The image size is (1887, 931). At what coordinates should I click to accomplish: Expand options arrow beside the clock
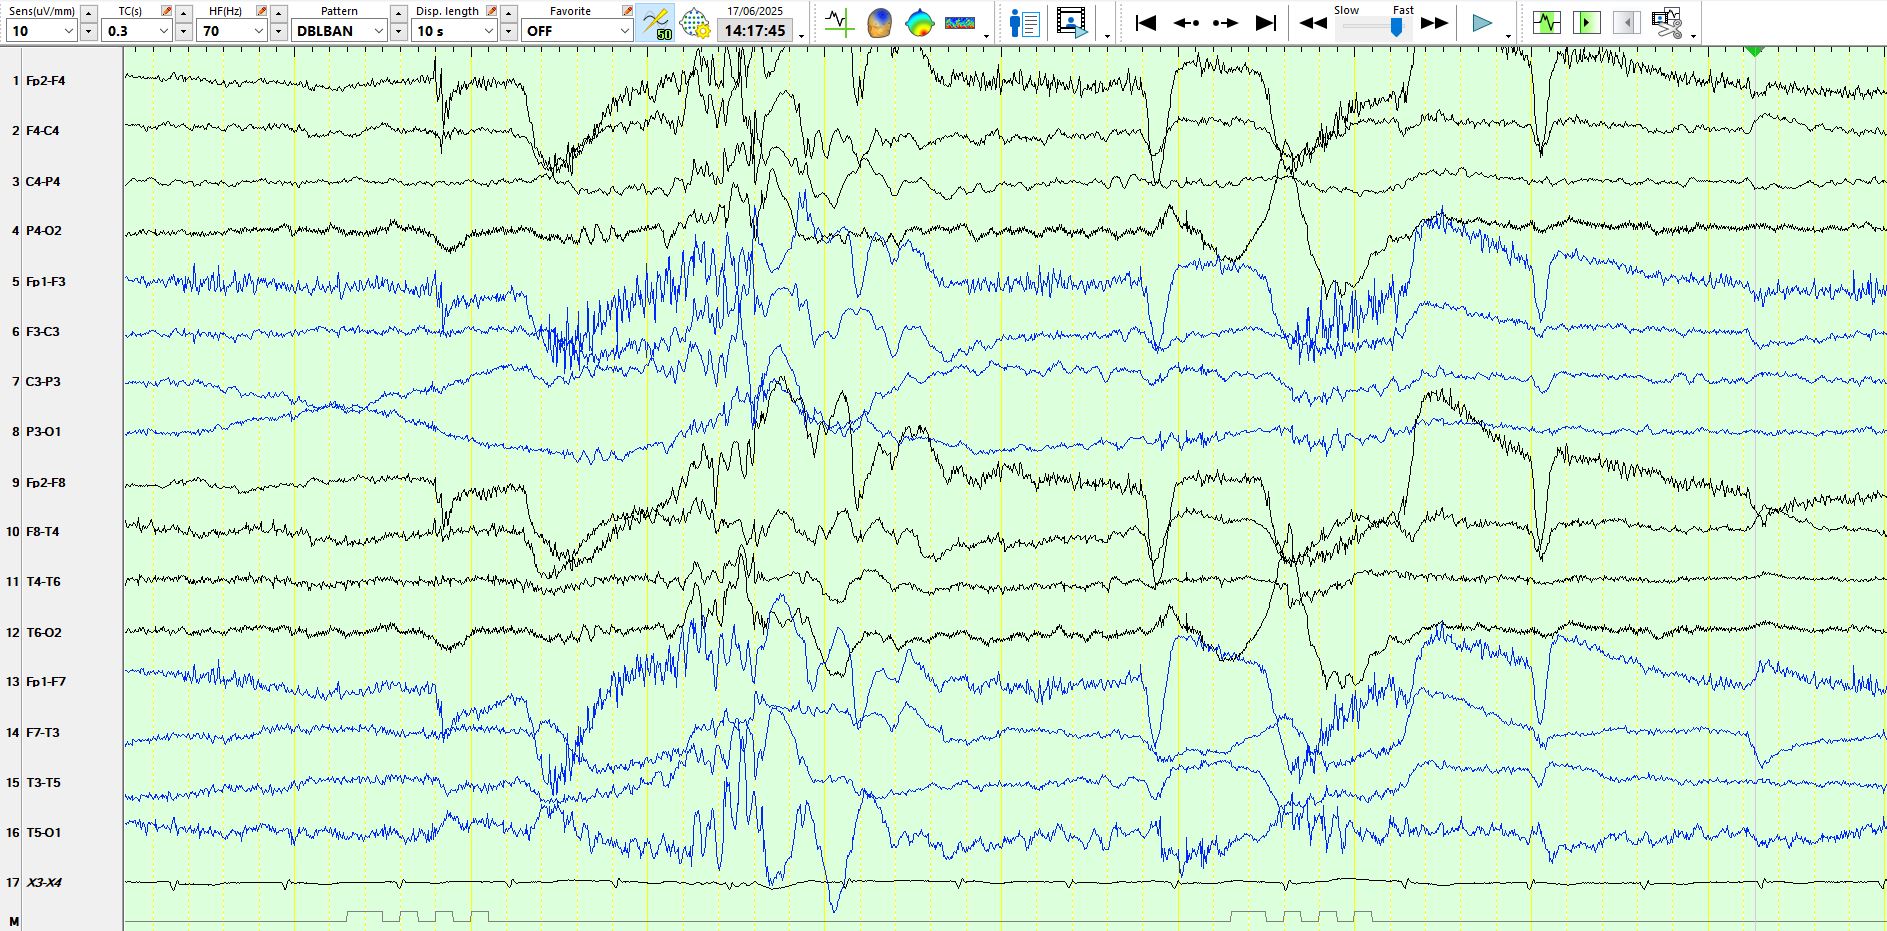coord(802,36)
